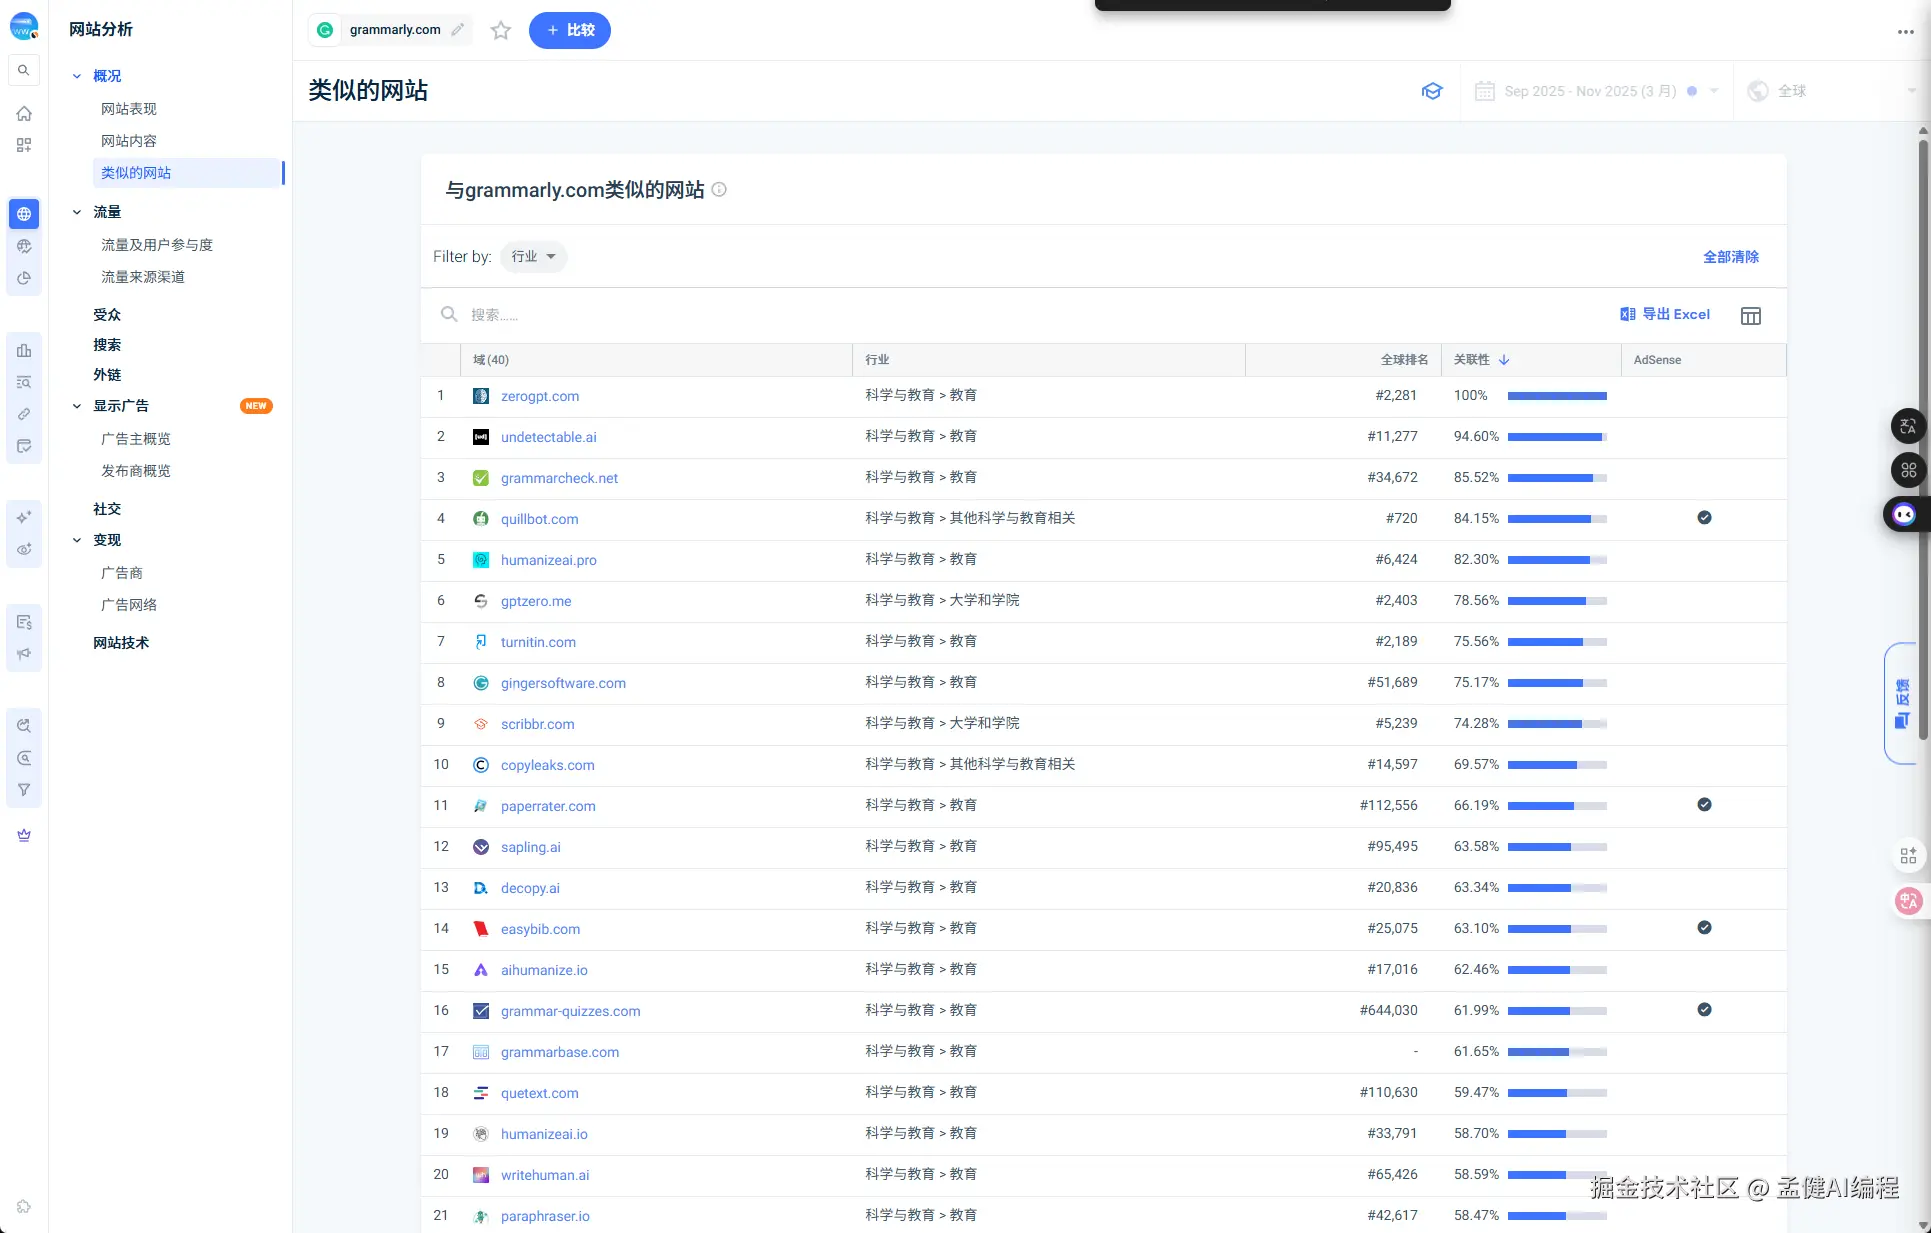Screen dimensions: 1931x1233
Task: Click the sidebar search magnifier icon
Action: [x=24, y=71]
